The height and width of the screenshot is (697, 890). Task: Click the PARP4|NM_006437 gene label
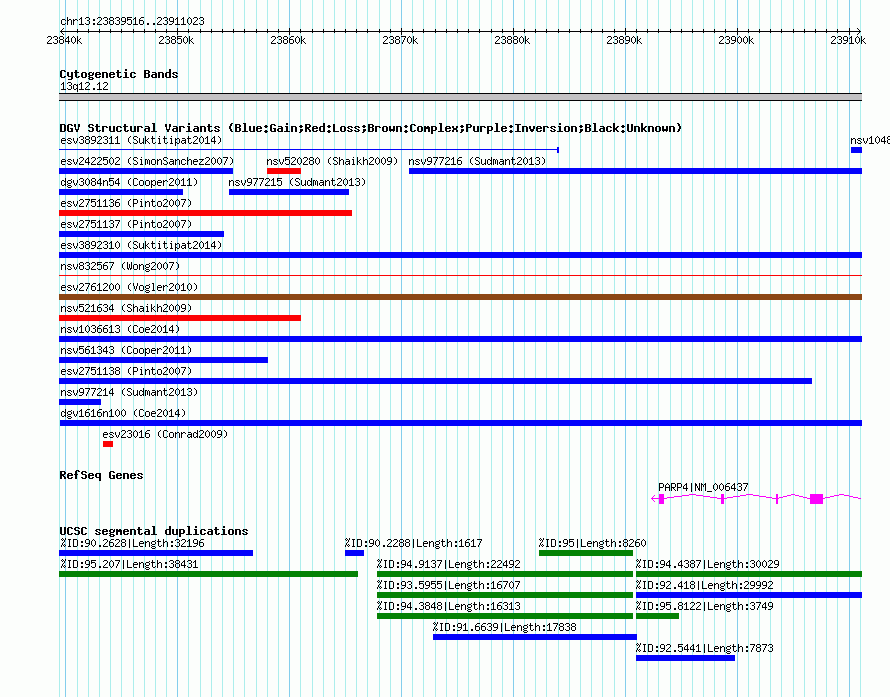pyautogui.click(x=703, y=487)
